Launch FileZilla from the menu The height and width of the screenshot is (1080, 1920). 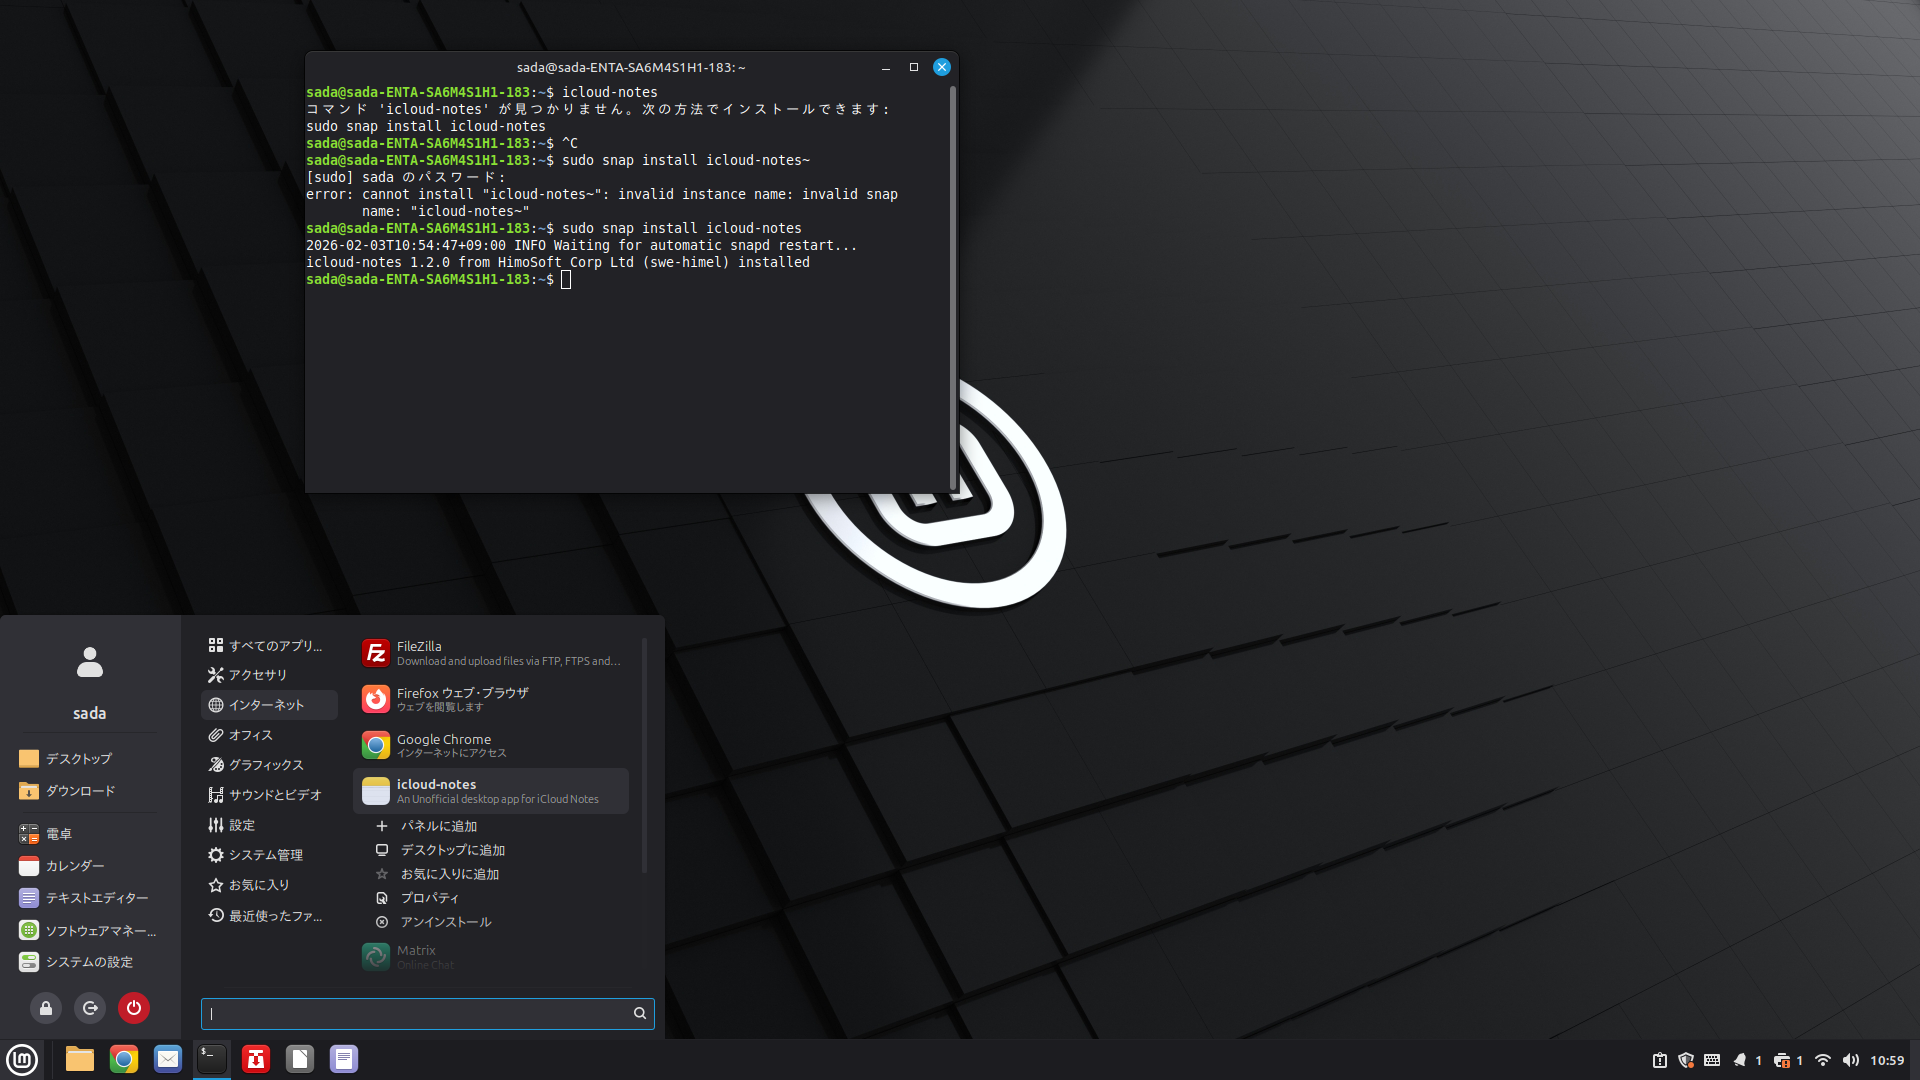coord(490,653)
